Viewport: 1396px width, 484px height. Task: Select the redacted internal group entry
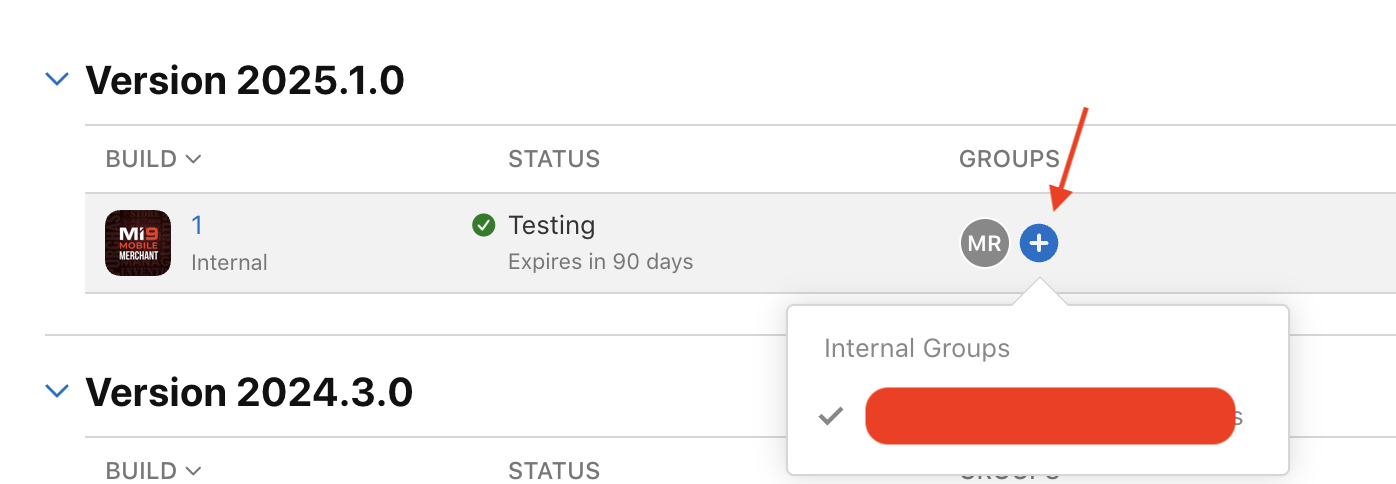1050,416
